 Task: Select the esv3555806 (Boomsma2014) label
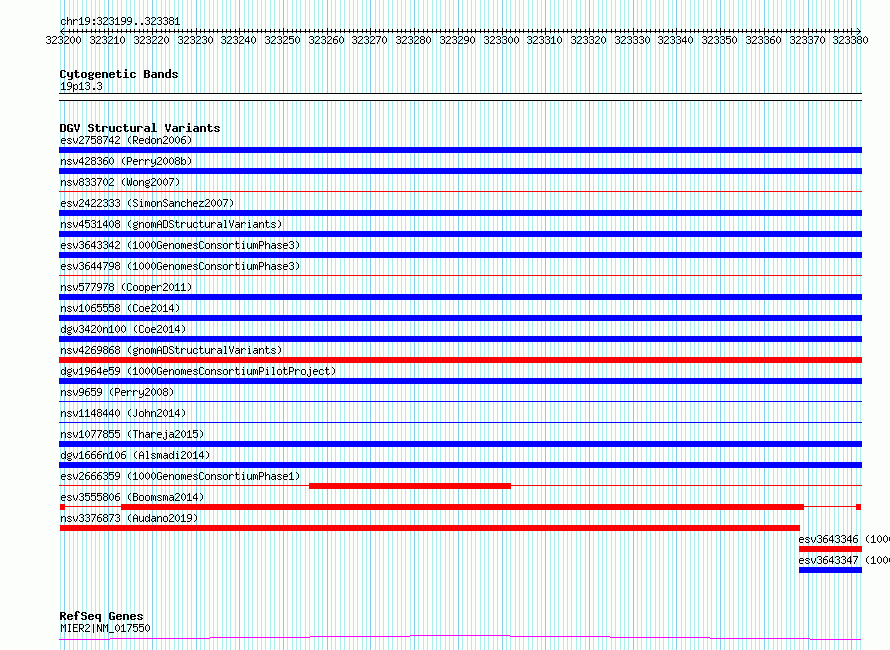coord(132,497)
